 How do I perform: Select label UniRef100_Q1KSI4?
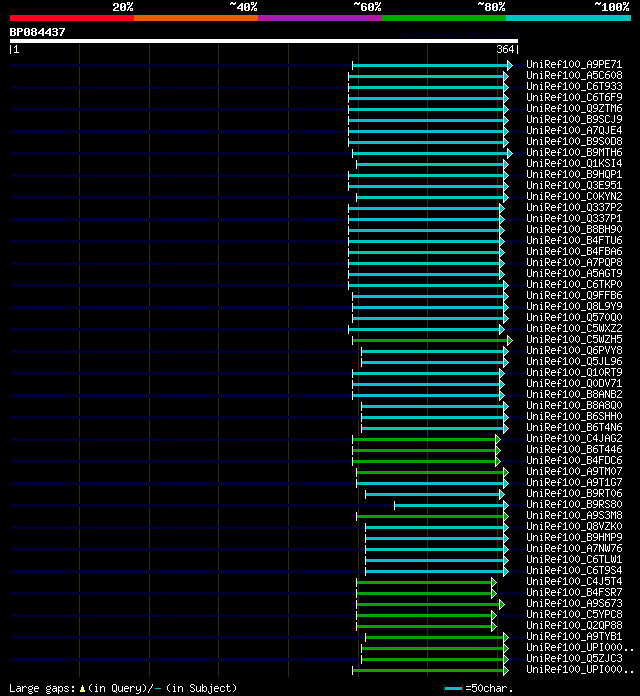click(x=574, y=163)
